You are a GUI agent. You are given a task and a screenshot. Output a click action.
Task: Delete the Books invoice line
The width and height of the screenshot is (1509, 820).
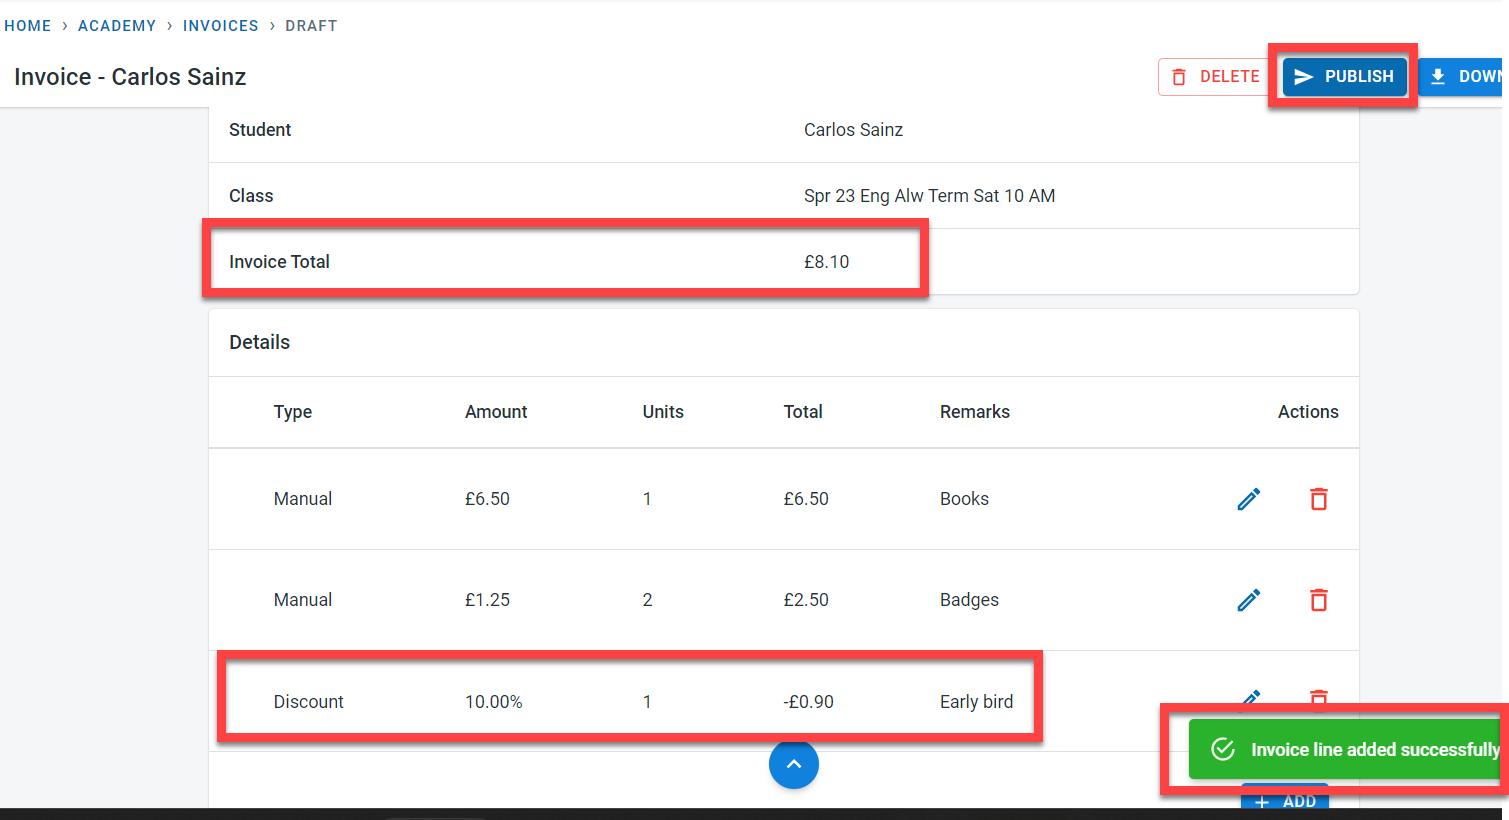[x=1319, y=499]
